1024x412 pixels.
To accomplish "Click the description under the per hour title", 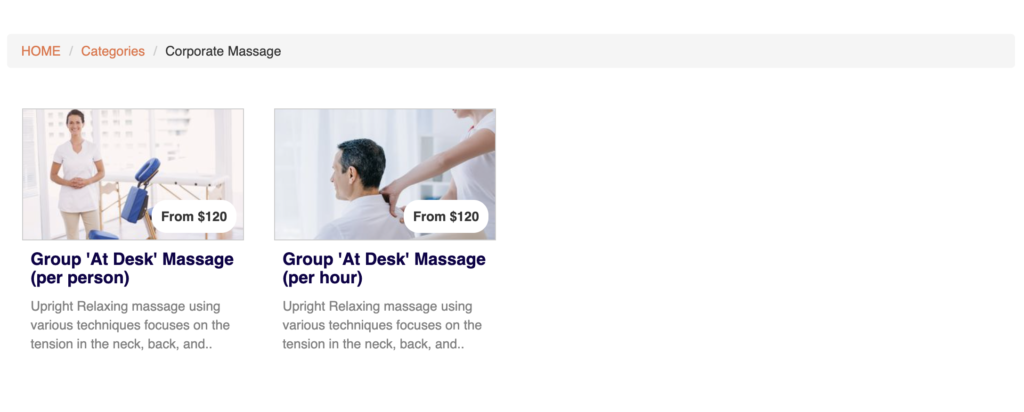I will (382, 325).
